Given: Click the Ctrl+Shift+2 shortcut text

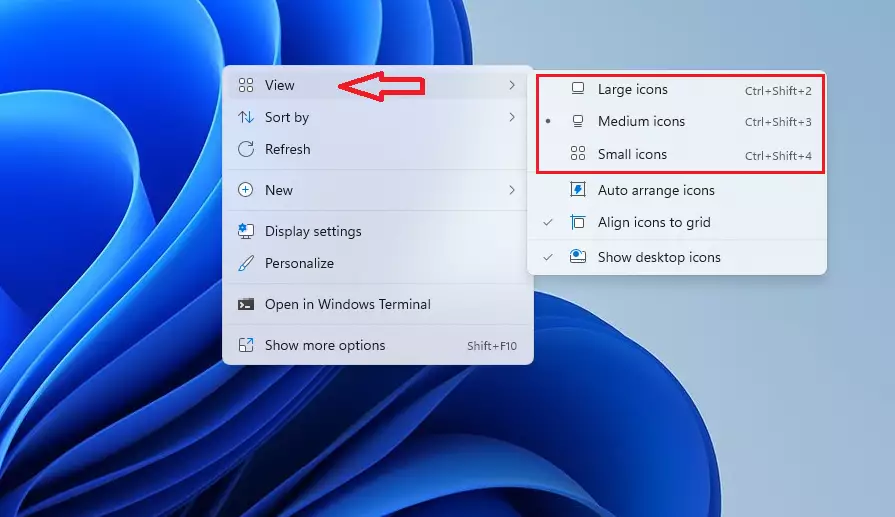Looking at the screenshot, I should (x=778, y=91).
